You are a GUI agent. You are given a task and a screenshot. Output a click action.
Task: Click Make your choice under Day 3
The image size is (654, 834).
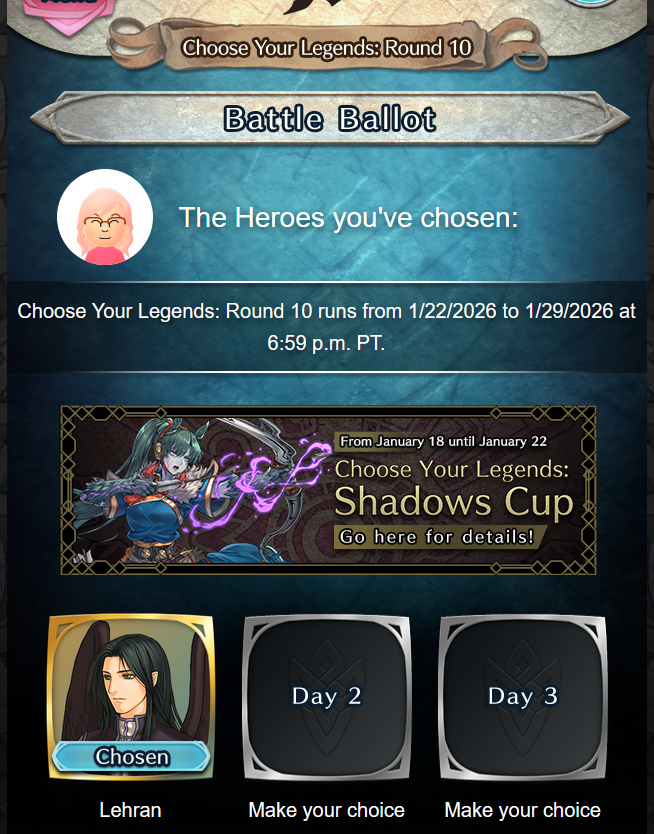(x=523, y=810)
